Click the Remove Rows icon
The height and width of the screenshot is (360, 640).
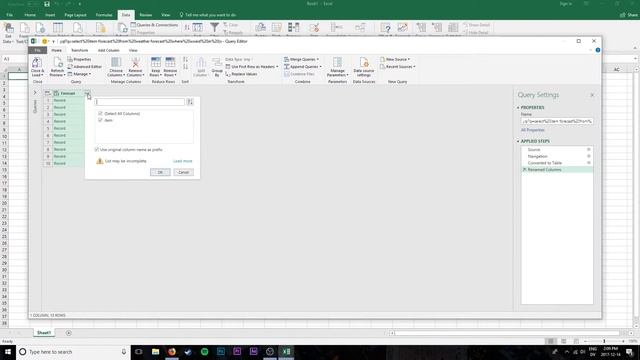170,62
